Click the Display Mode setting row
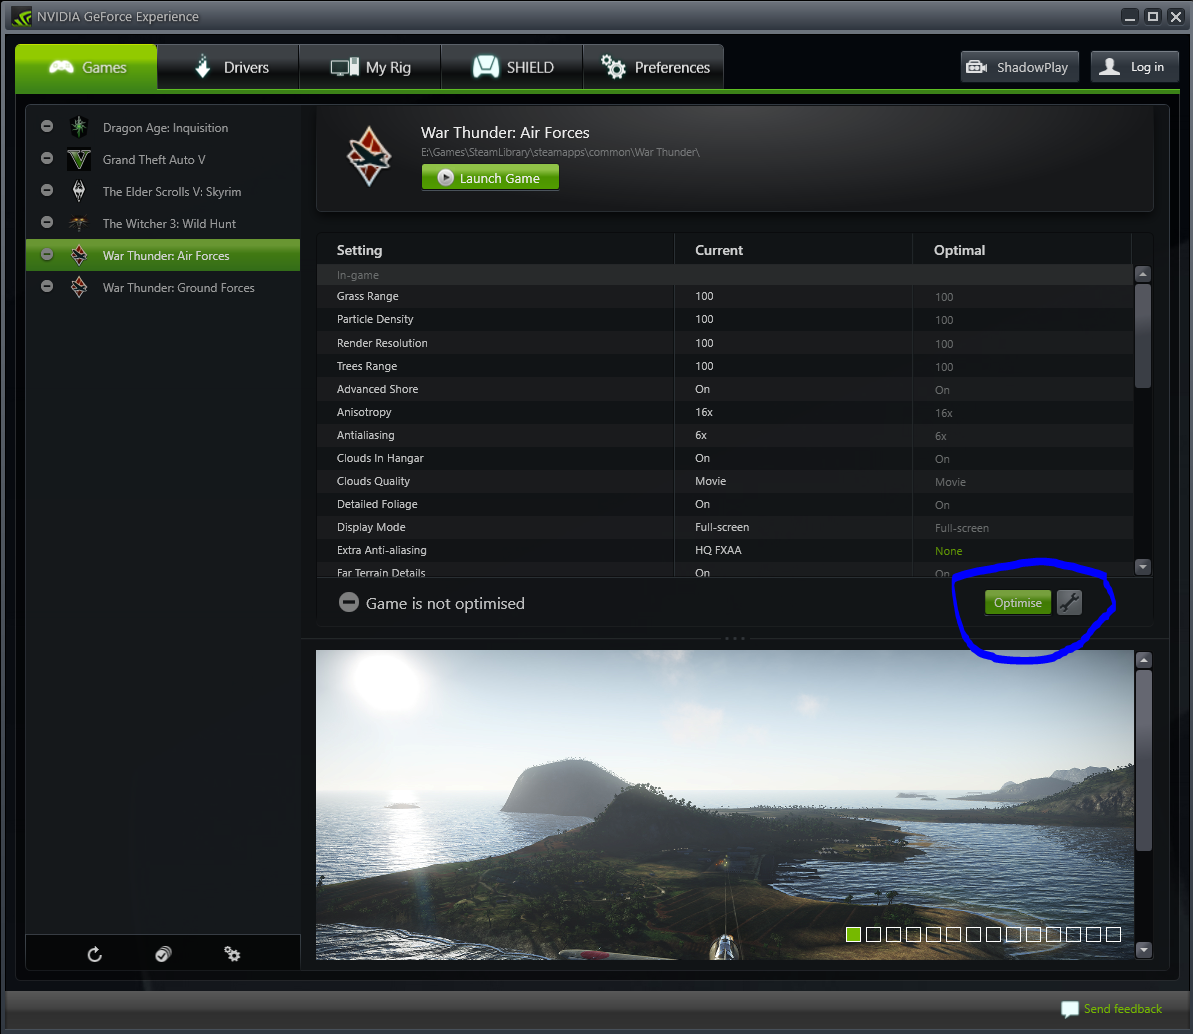Screen dimensions: 1193x1034 (725, 527)
